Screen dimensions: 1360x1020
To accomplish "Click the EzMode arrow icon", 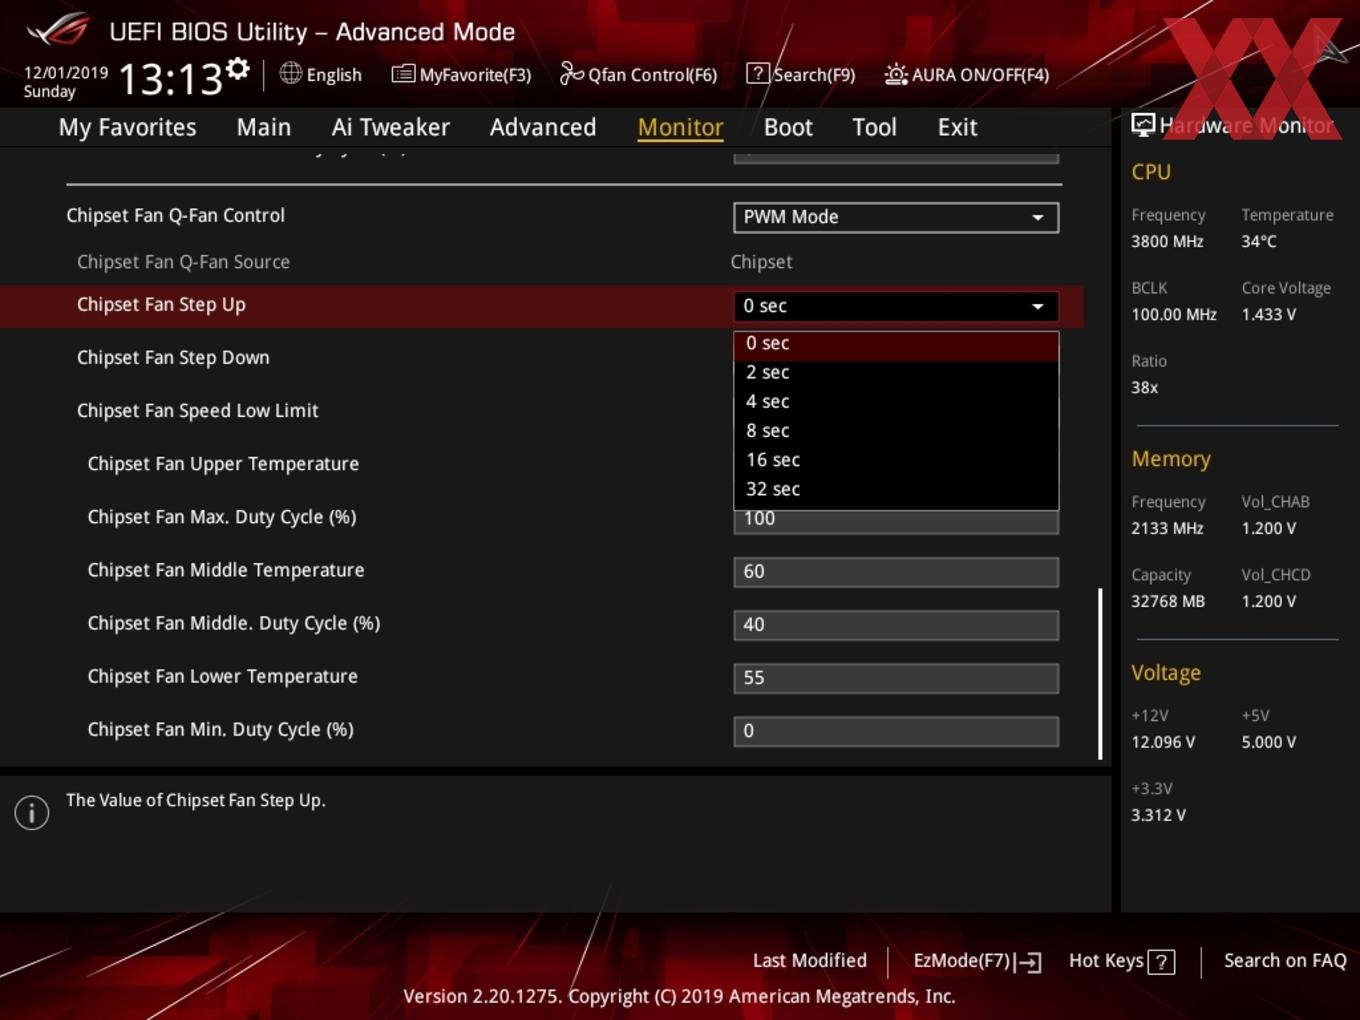I will click(1028, 962).
